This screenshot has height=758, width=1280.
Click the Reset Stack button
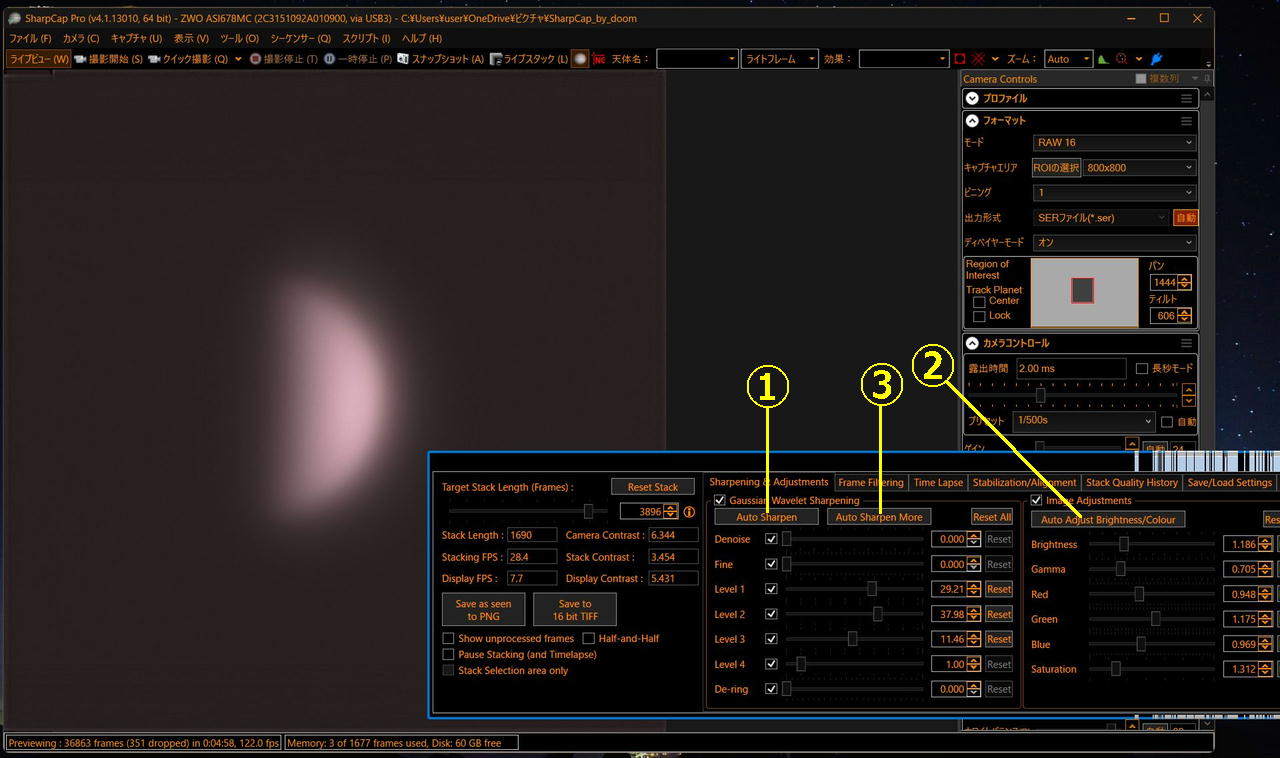(x=652, y=487)
